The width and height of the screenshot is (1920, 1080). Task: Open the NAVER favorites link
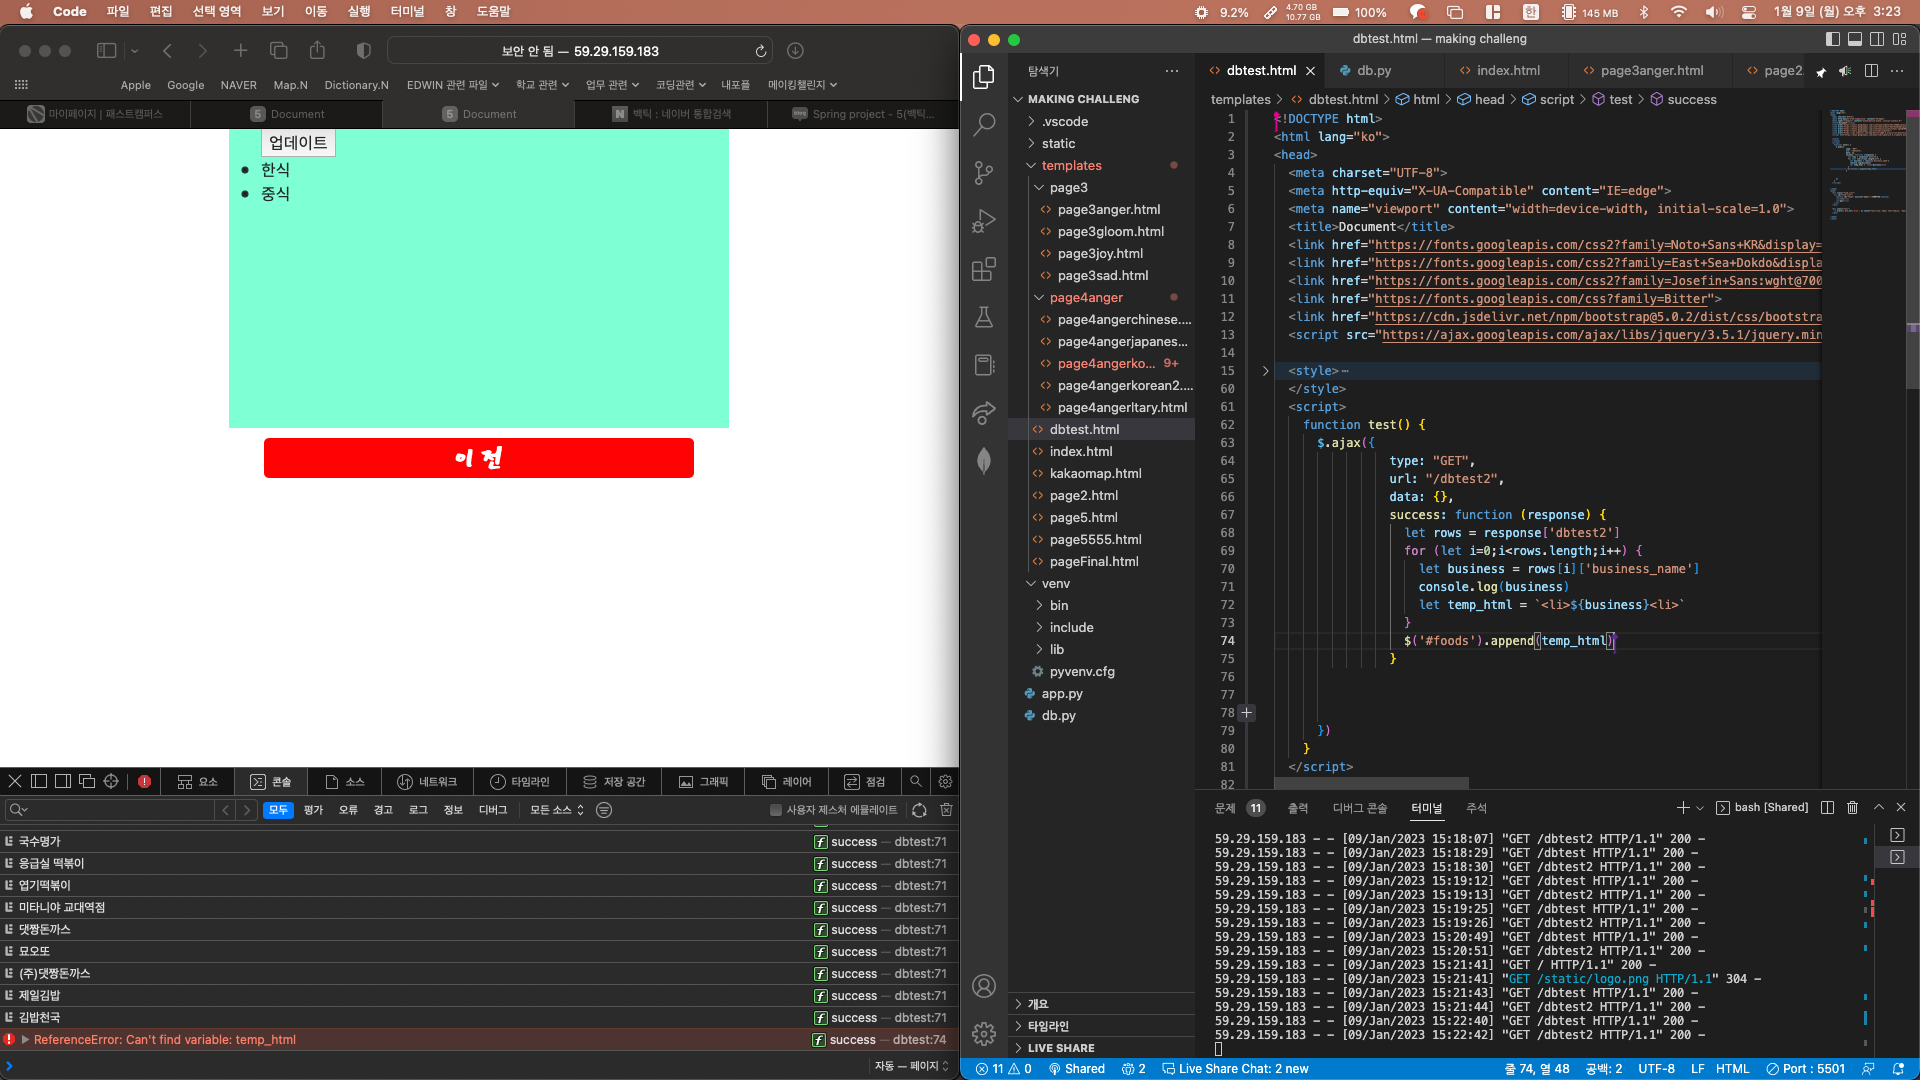click(x=238, y=85)
